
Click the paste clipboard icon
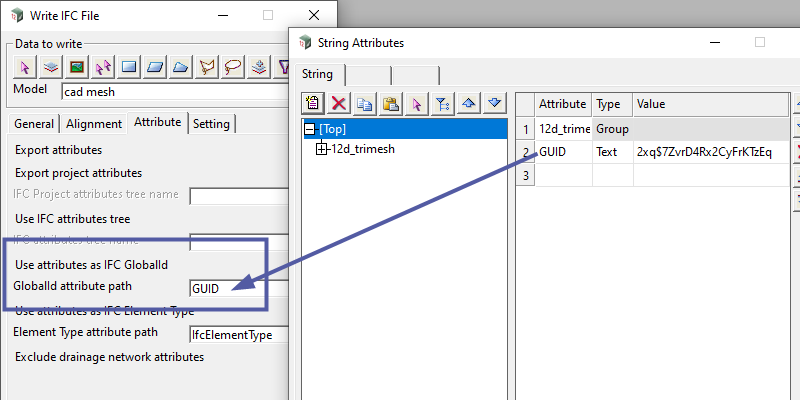click(x=391, y=104)
